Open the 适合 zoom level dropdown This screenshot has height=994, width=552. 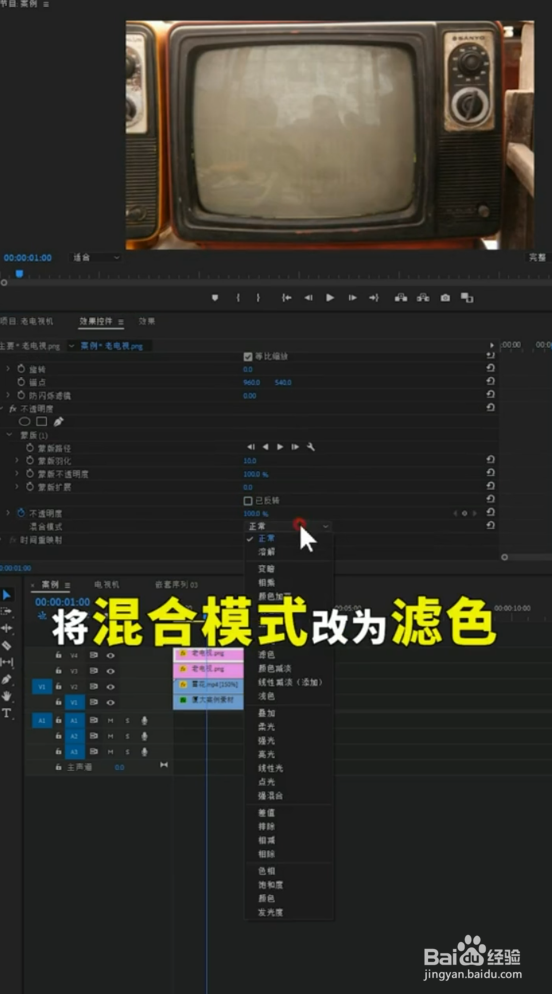pos(95,257)
